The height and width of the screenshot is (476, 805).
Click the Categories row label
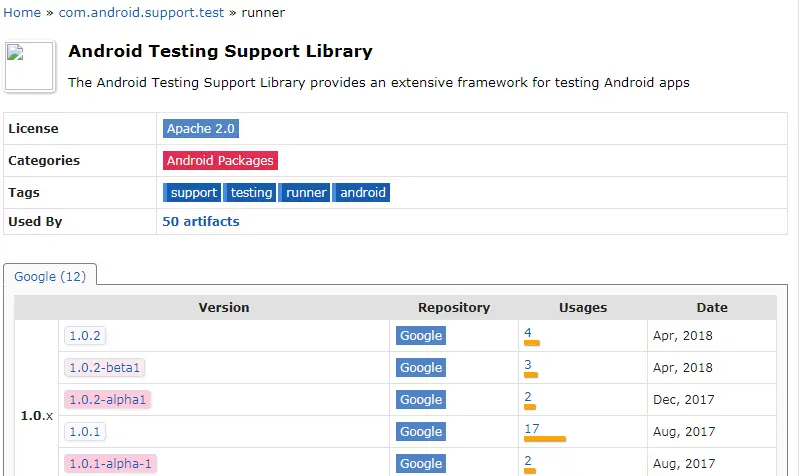point(44,161)
